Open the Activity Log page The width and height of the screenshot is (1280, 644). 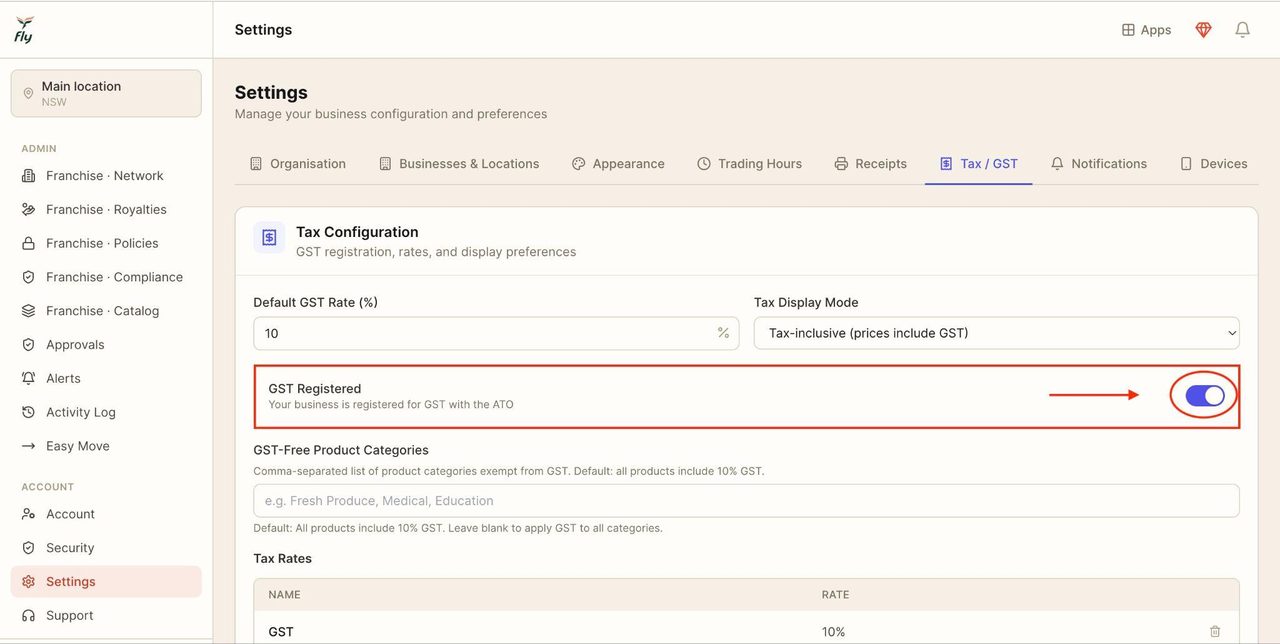point(106,412)
